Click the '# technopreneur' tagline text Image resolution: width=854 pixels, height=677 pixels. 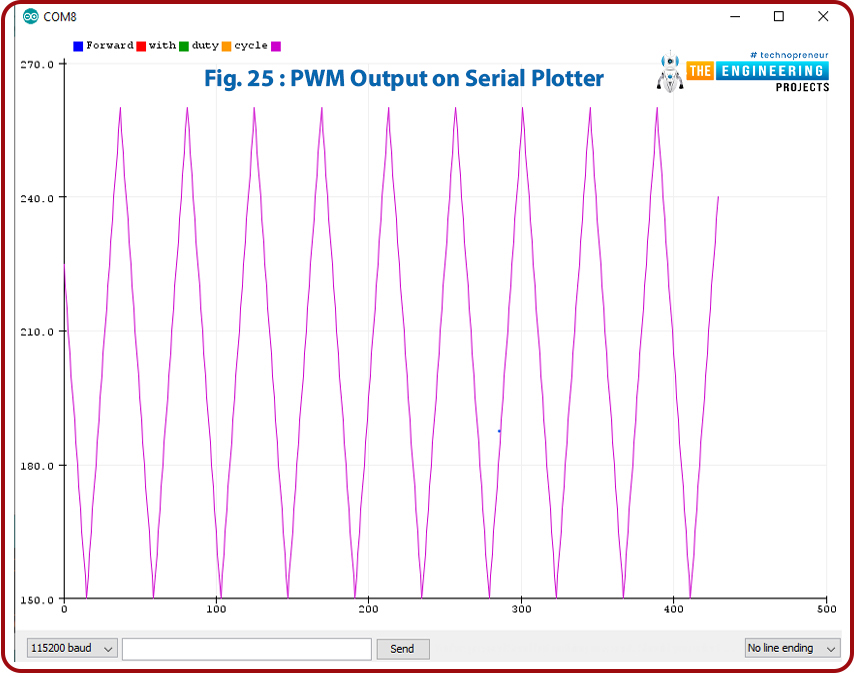(x=788, y=55)
